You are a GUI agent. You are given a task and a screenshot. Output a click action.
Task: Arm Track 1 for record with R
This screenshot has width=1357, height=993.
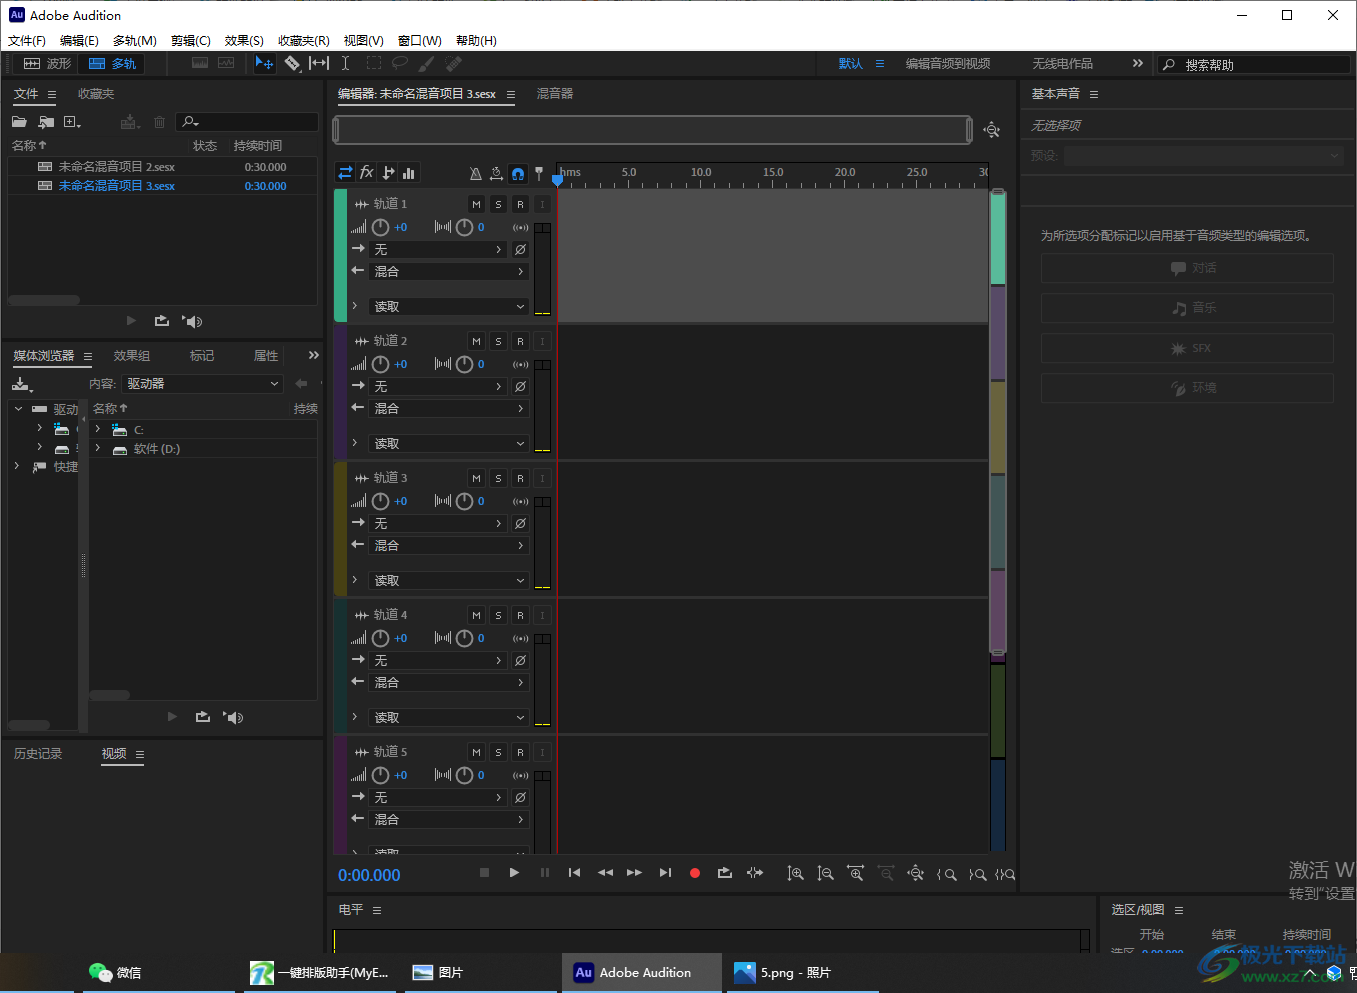click(520, 204)
